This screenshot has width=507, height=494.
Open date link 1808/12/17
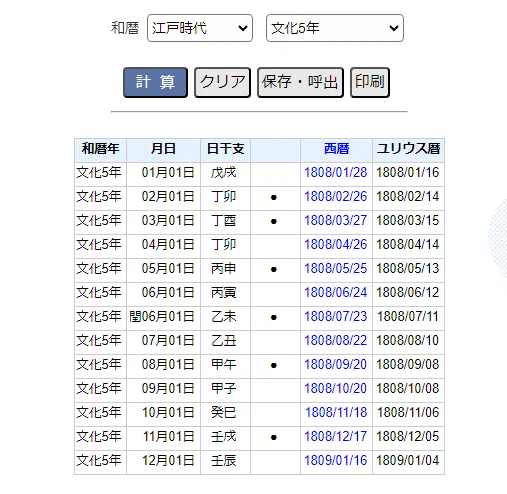tap(336, 436)
